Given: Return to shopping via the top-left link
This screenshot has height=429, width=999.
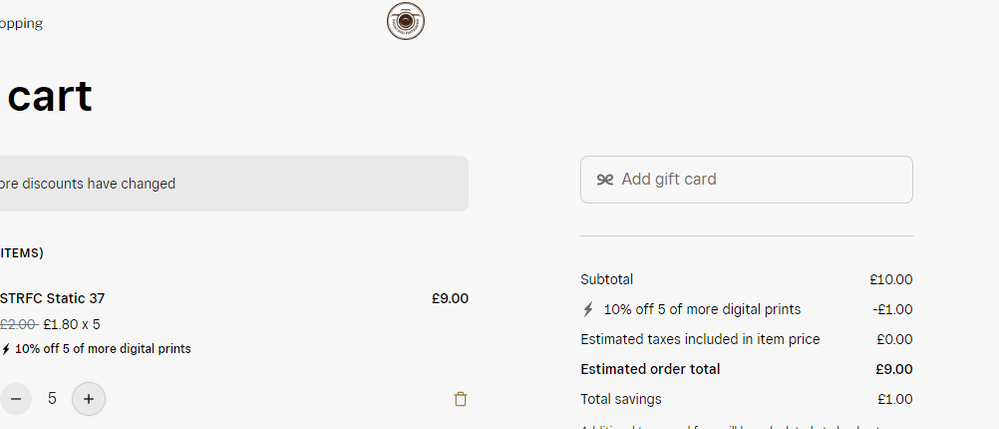Looking at the screenshot, I should [21, 24].
